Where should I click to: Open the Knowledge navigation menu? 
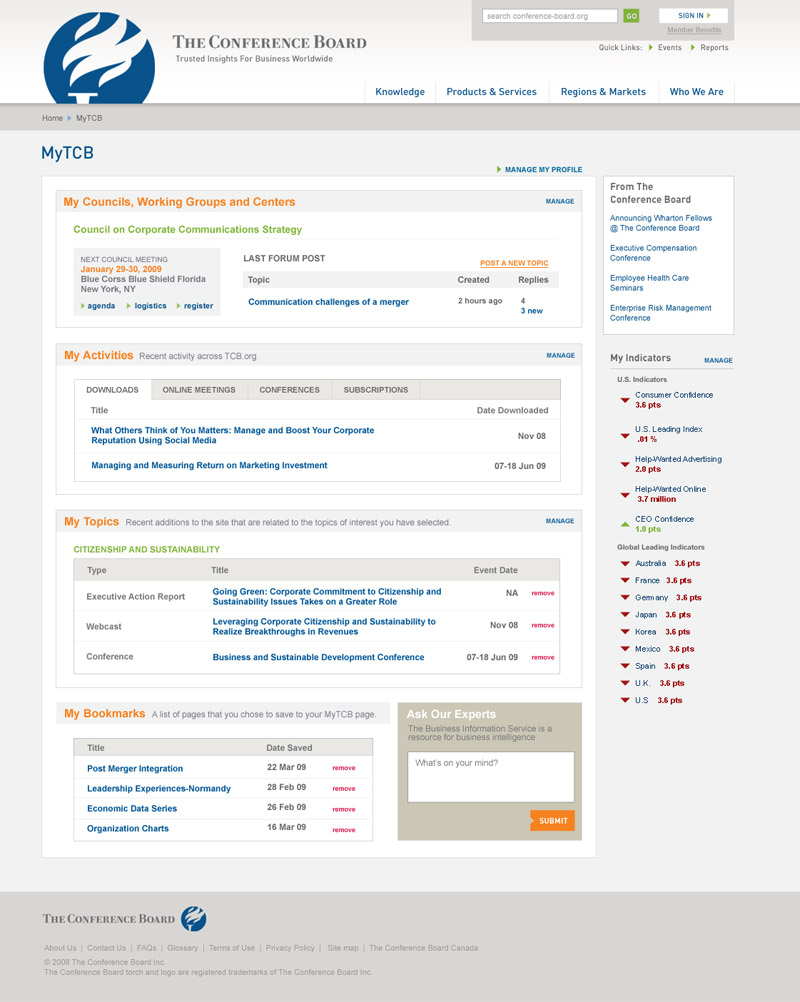[x=400, y=92]
